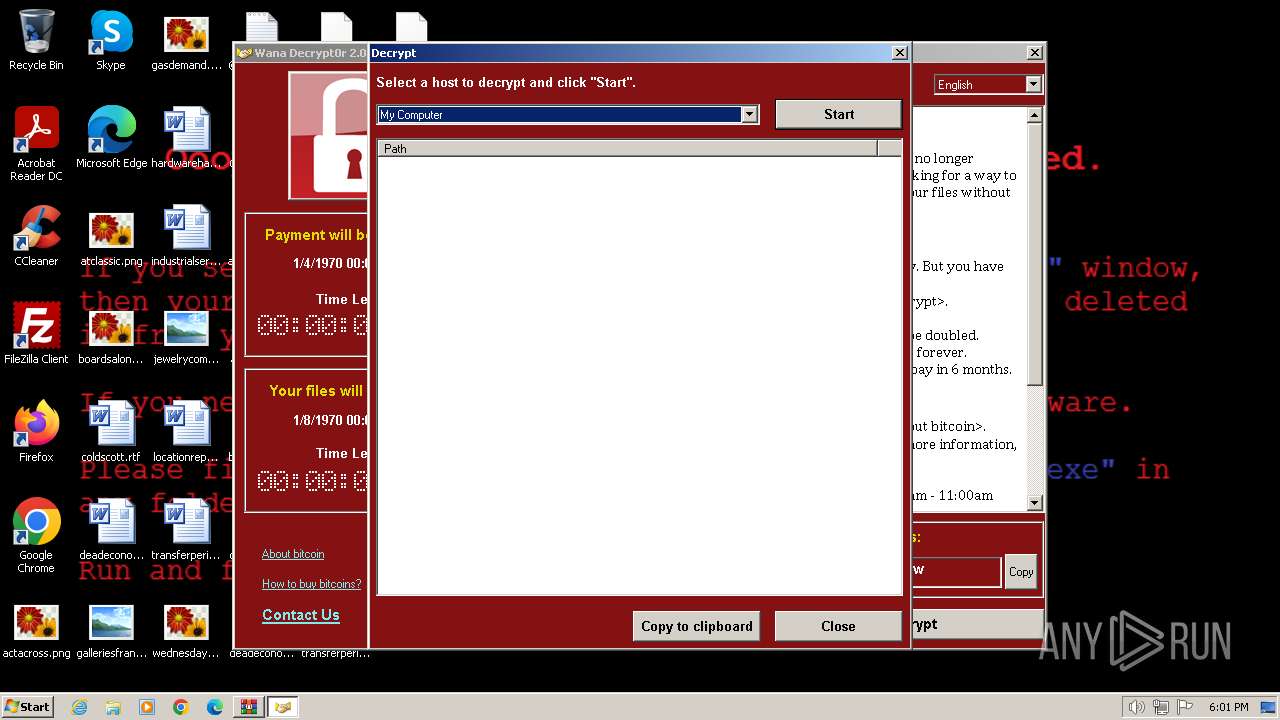Viewport: 1280px width, 720px height.
Task: Click the Copy to clipboard button
Action: tap(697, 626)
